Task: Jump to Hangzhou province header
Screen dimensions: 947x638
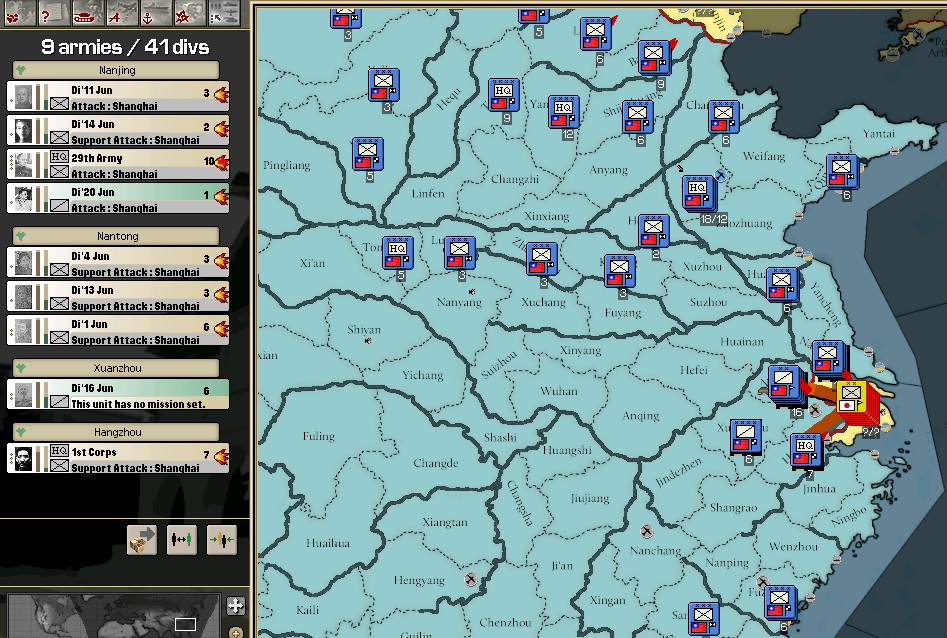Action: coord(116,432)
